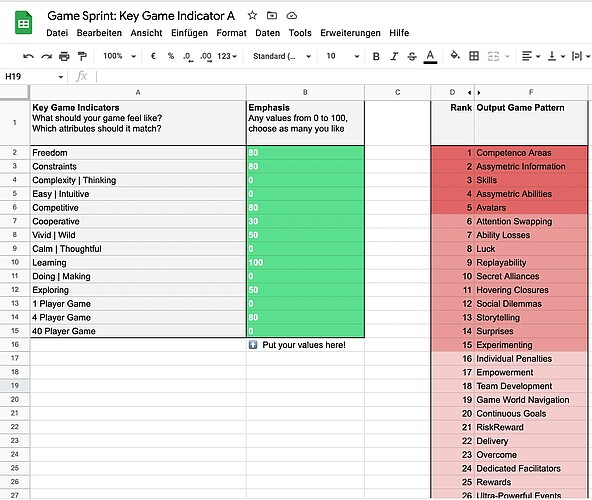Click the formula bar input
The image size is (592, 500).
344,77
